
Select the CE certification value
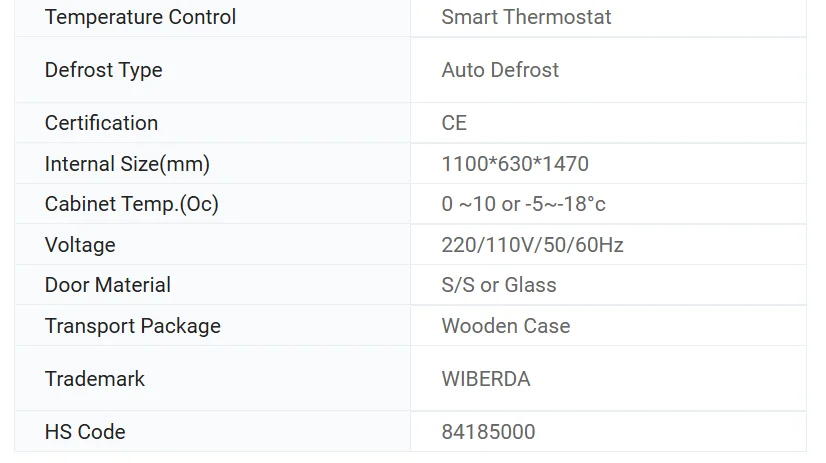(x=454, y=123)
